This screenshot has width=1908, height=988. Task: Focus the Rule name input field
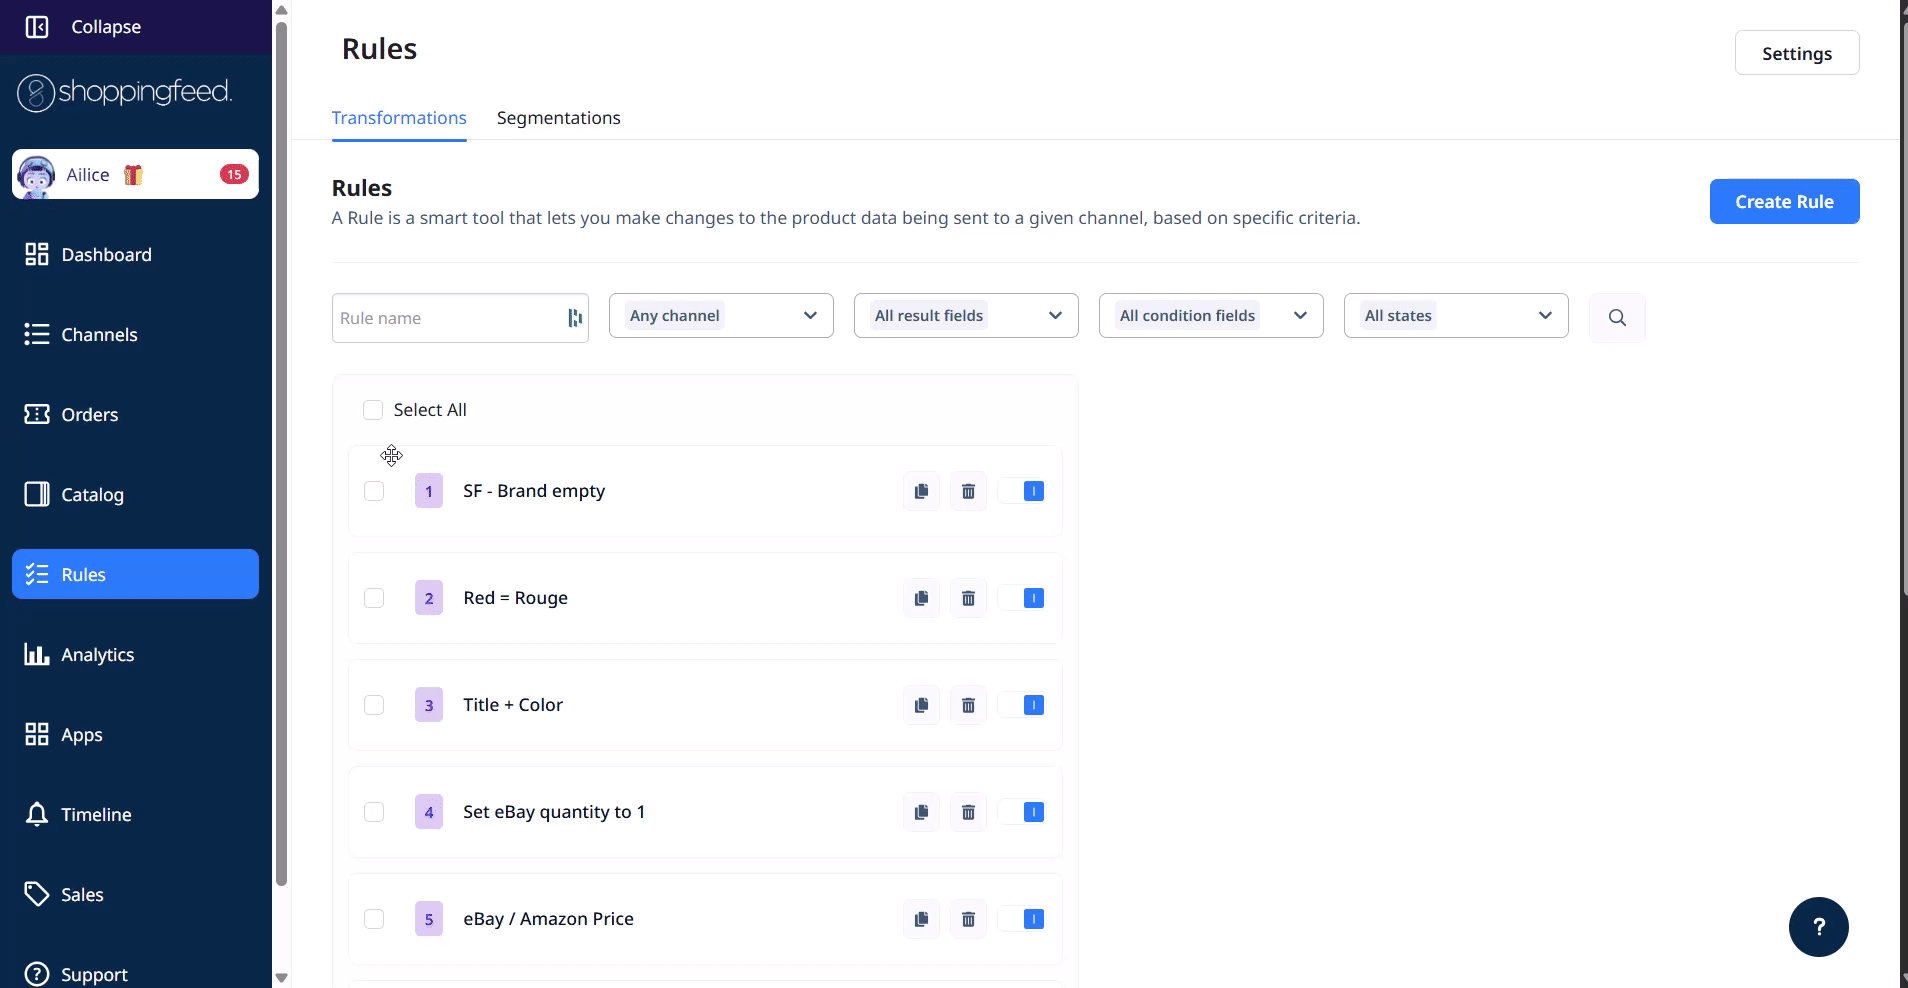pos(460,318)
